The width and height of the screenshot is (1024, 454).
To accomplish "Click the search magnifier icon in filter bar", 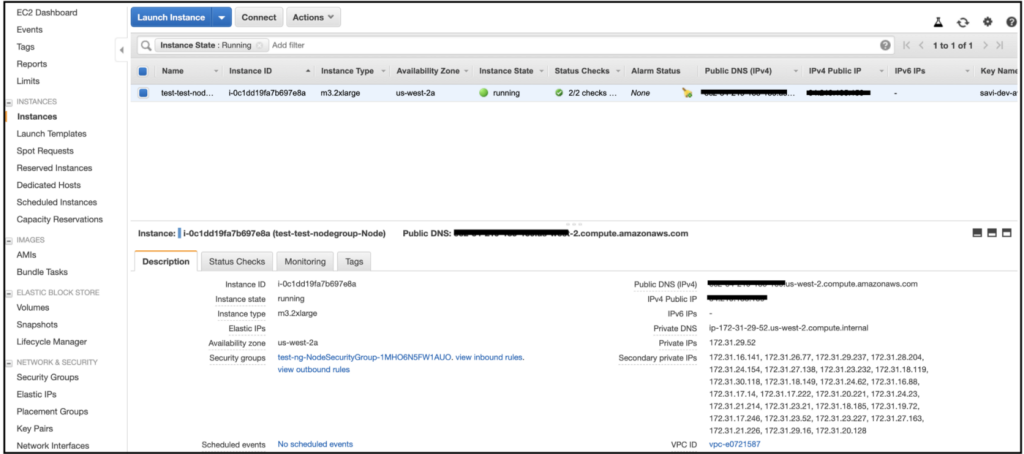I will 146,46.
